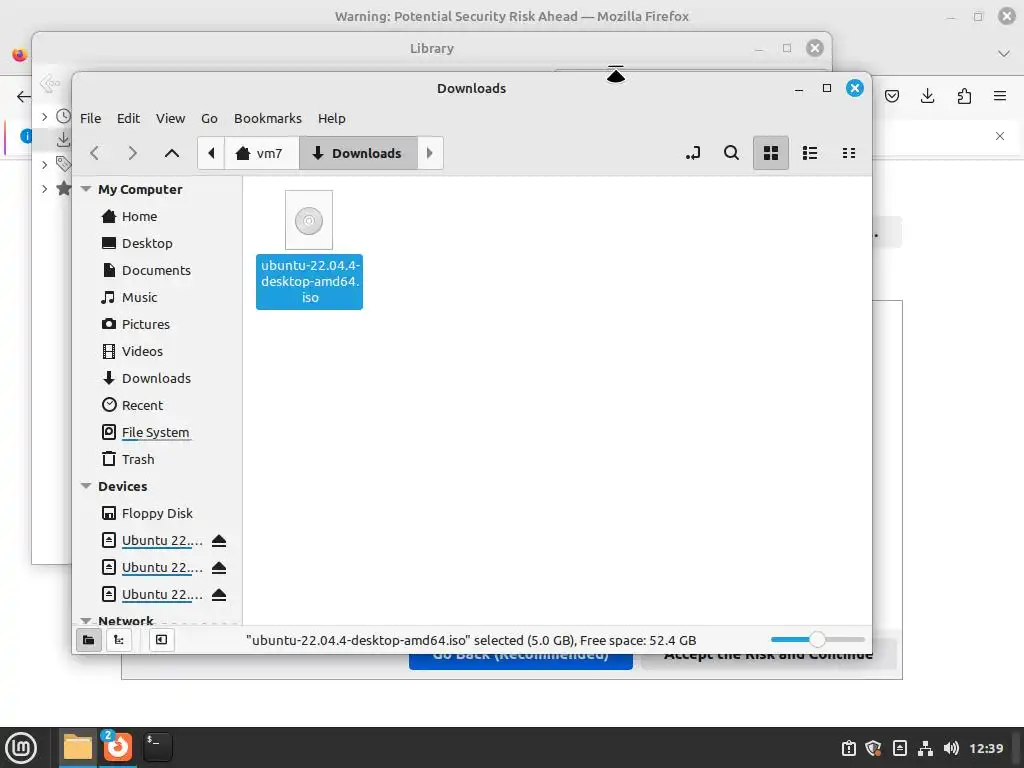Viewport: 1024px width, 768px height.
Task: Click the ubuntu-22.04.4-desktop-amd64.iso filename label
Action: tap(310, 281)
